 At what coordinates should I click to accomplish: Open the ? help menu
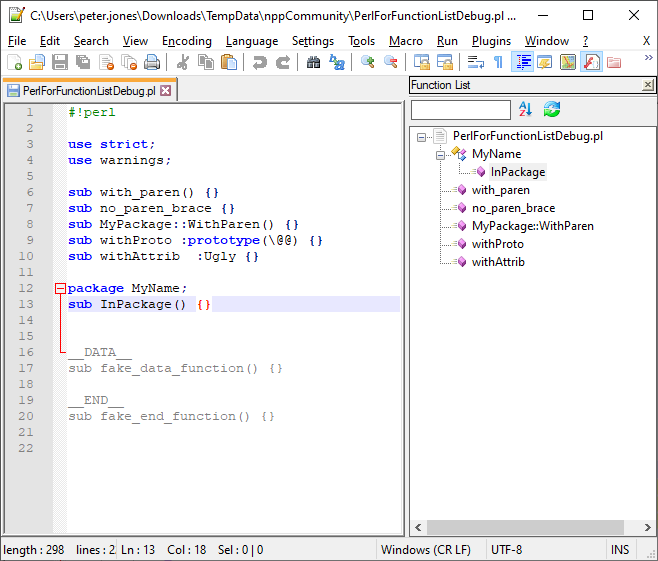point(585,41)
